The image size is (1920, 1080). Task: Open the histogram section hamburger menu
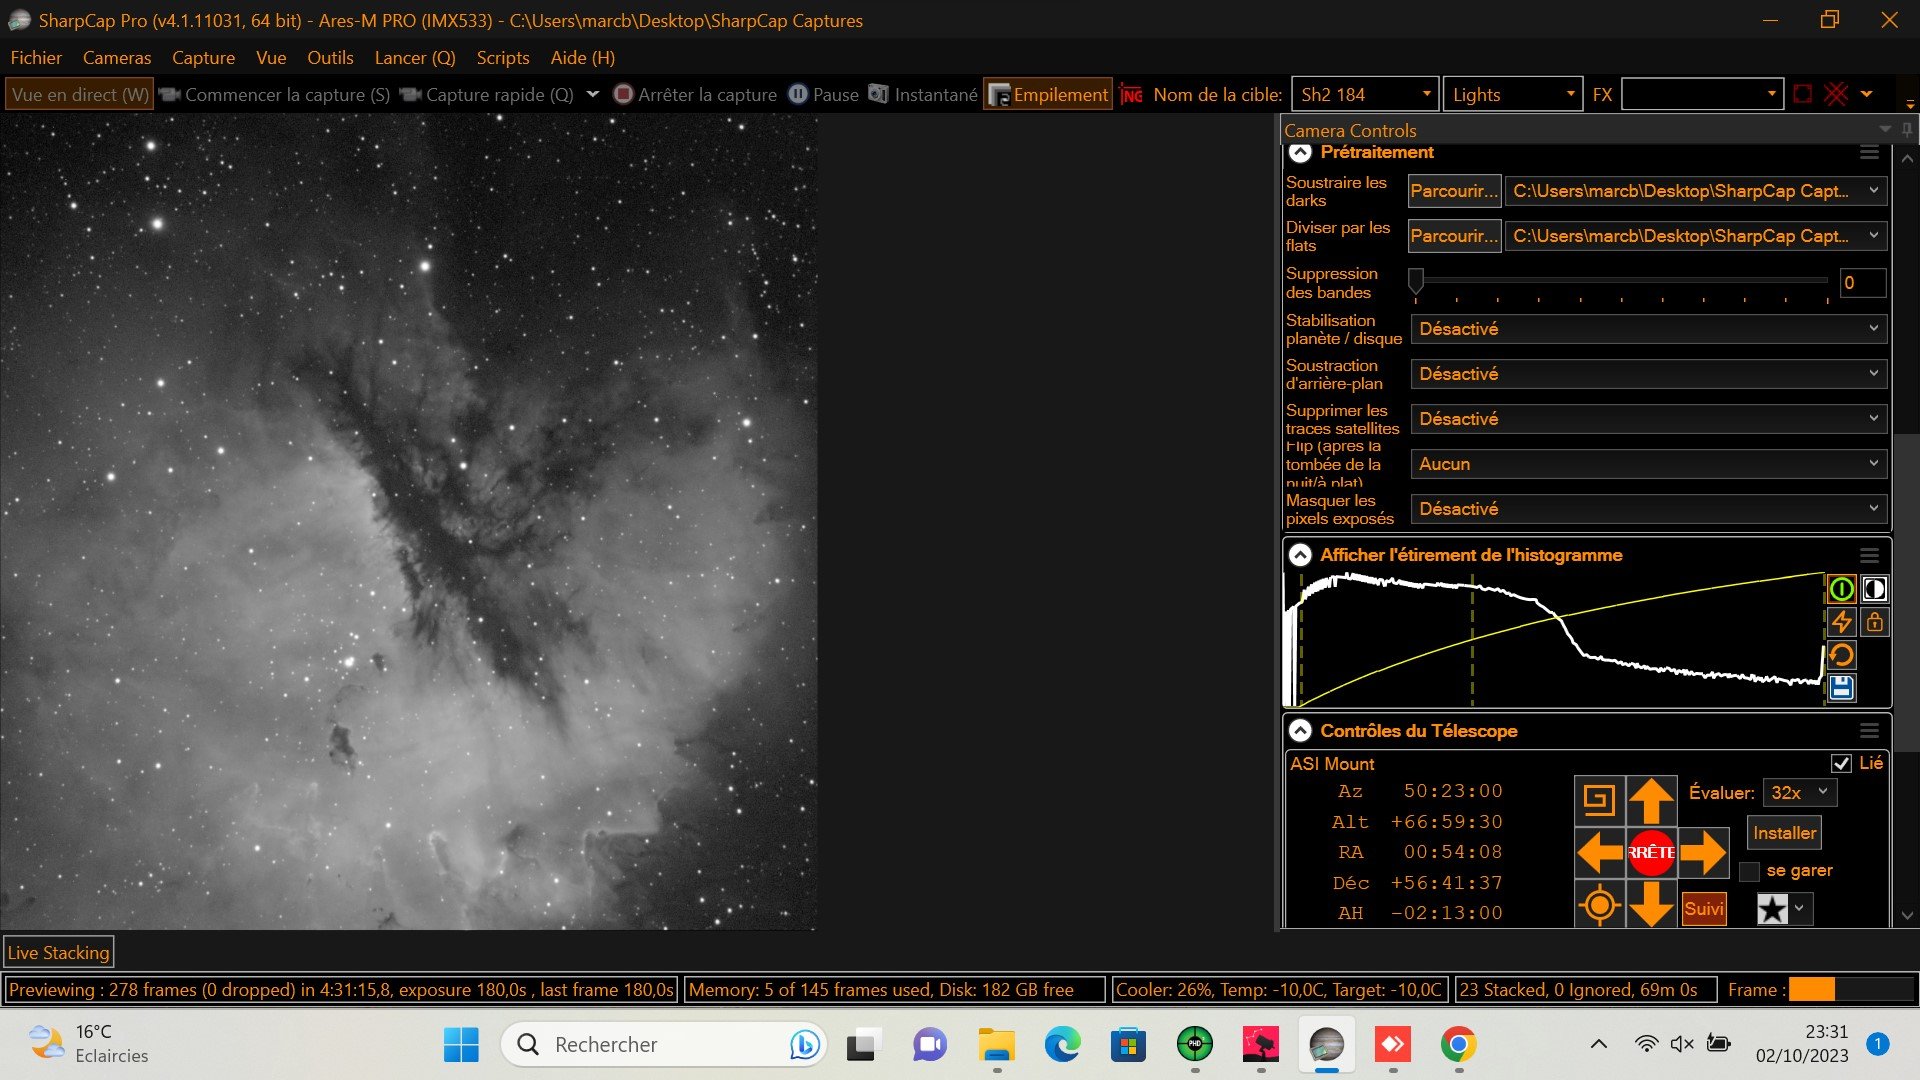[1869, 556]
